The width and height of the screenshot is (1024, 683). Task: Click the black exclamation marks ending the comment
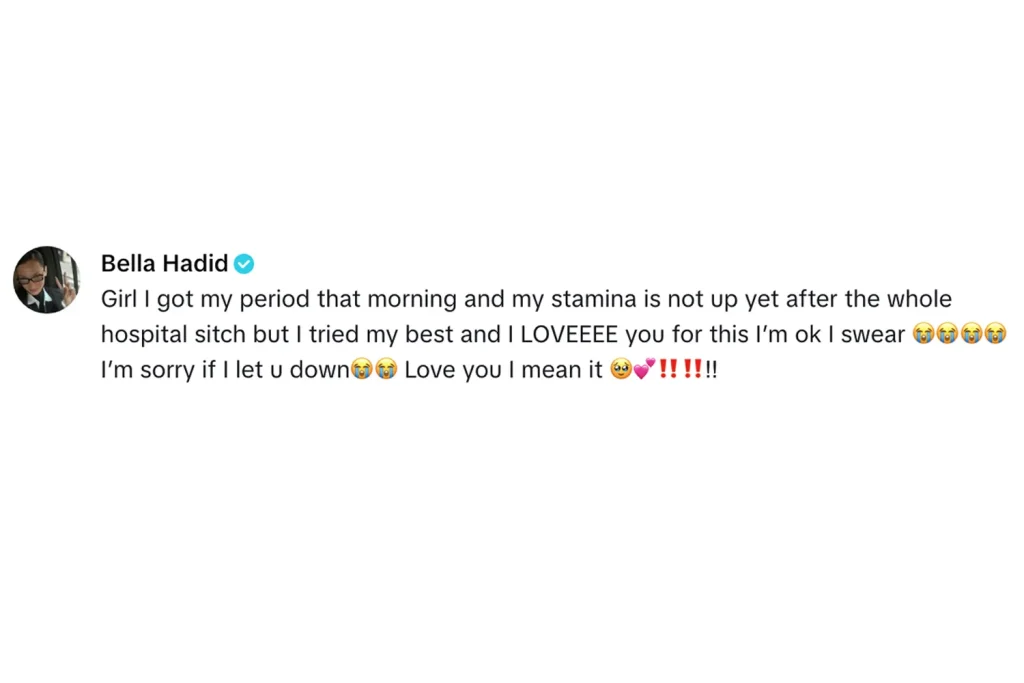[x=711, y=370]
